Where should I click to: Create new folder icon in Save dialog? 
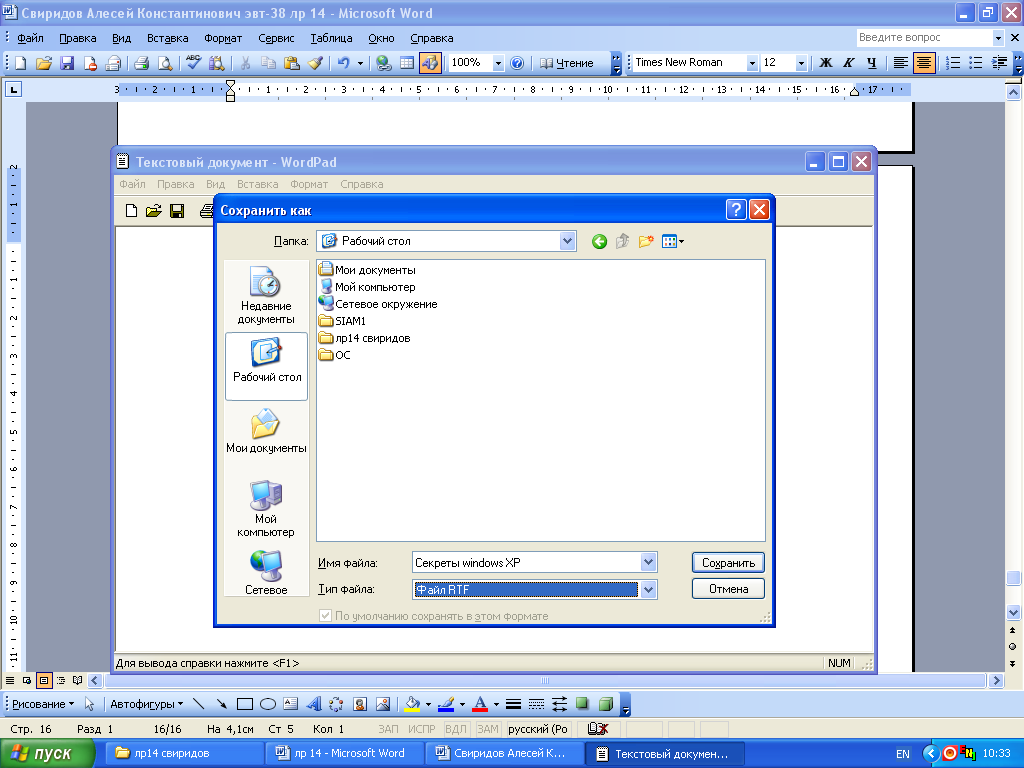click(x=646, y=242)
